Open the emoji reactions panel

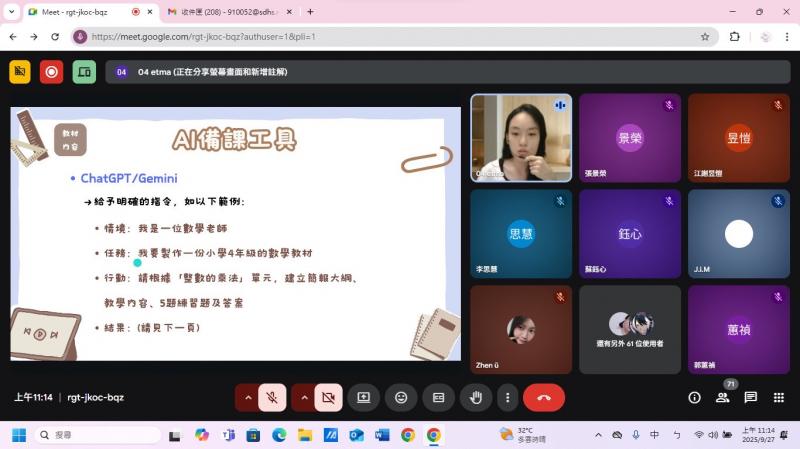[x=401, y=397]
